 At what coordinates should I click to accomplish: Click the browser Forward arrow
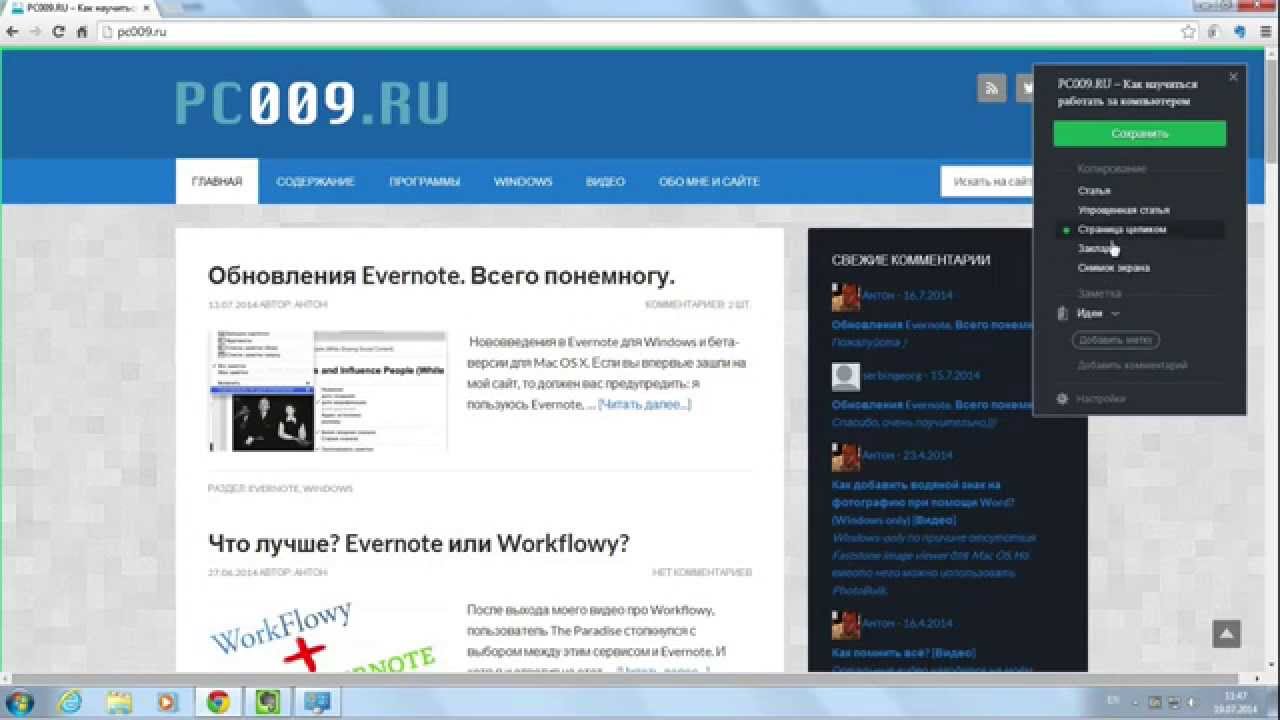tap(36, 31)
